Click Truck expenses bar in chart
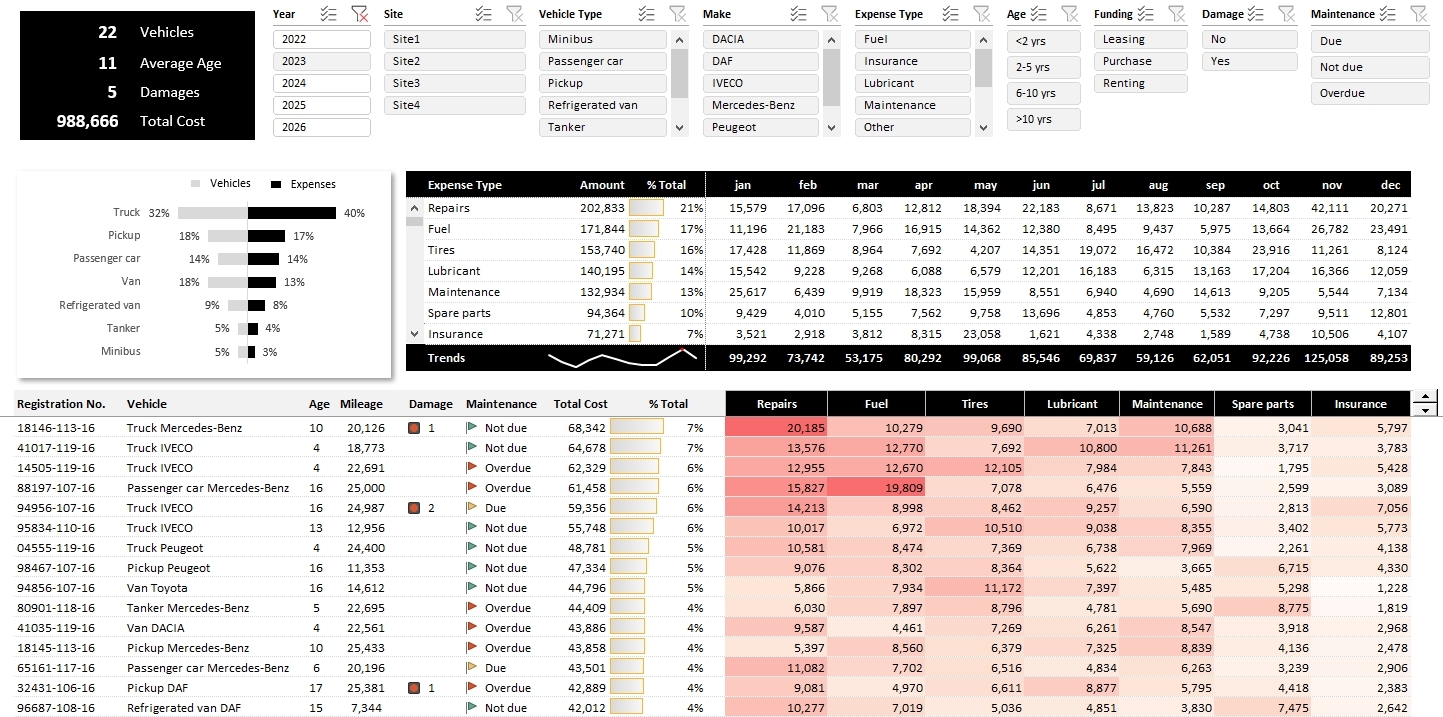This screenshot has height=717, width=1443. [x=292, y=213]
